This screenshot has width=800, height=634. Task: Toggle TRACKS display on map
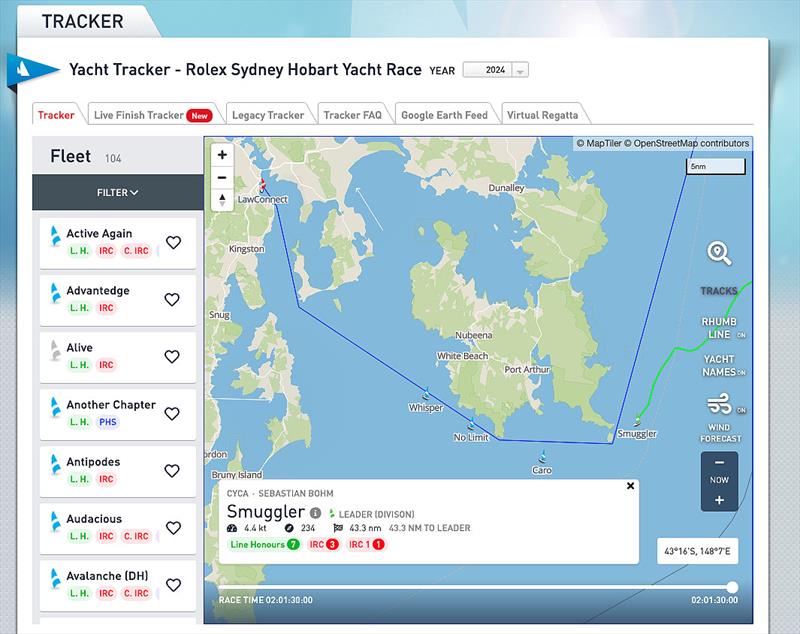click(x=719, y=291)
